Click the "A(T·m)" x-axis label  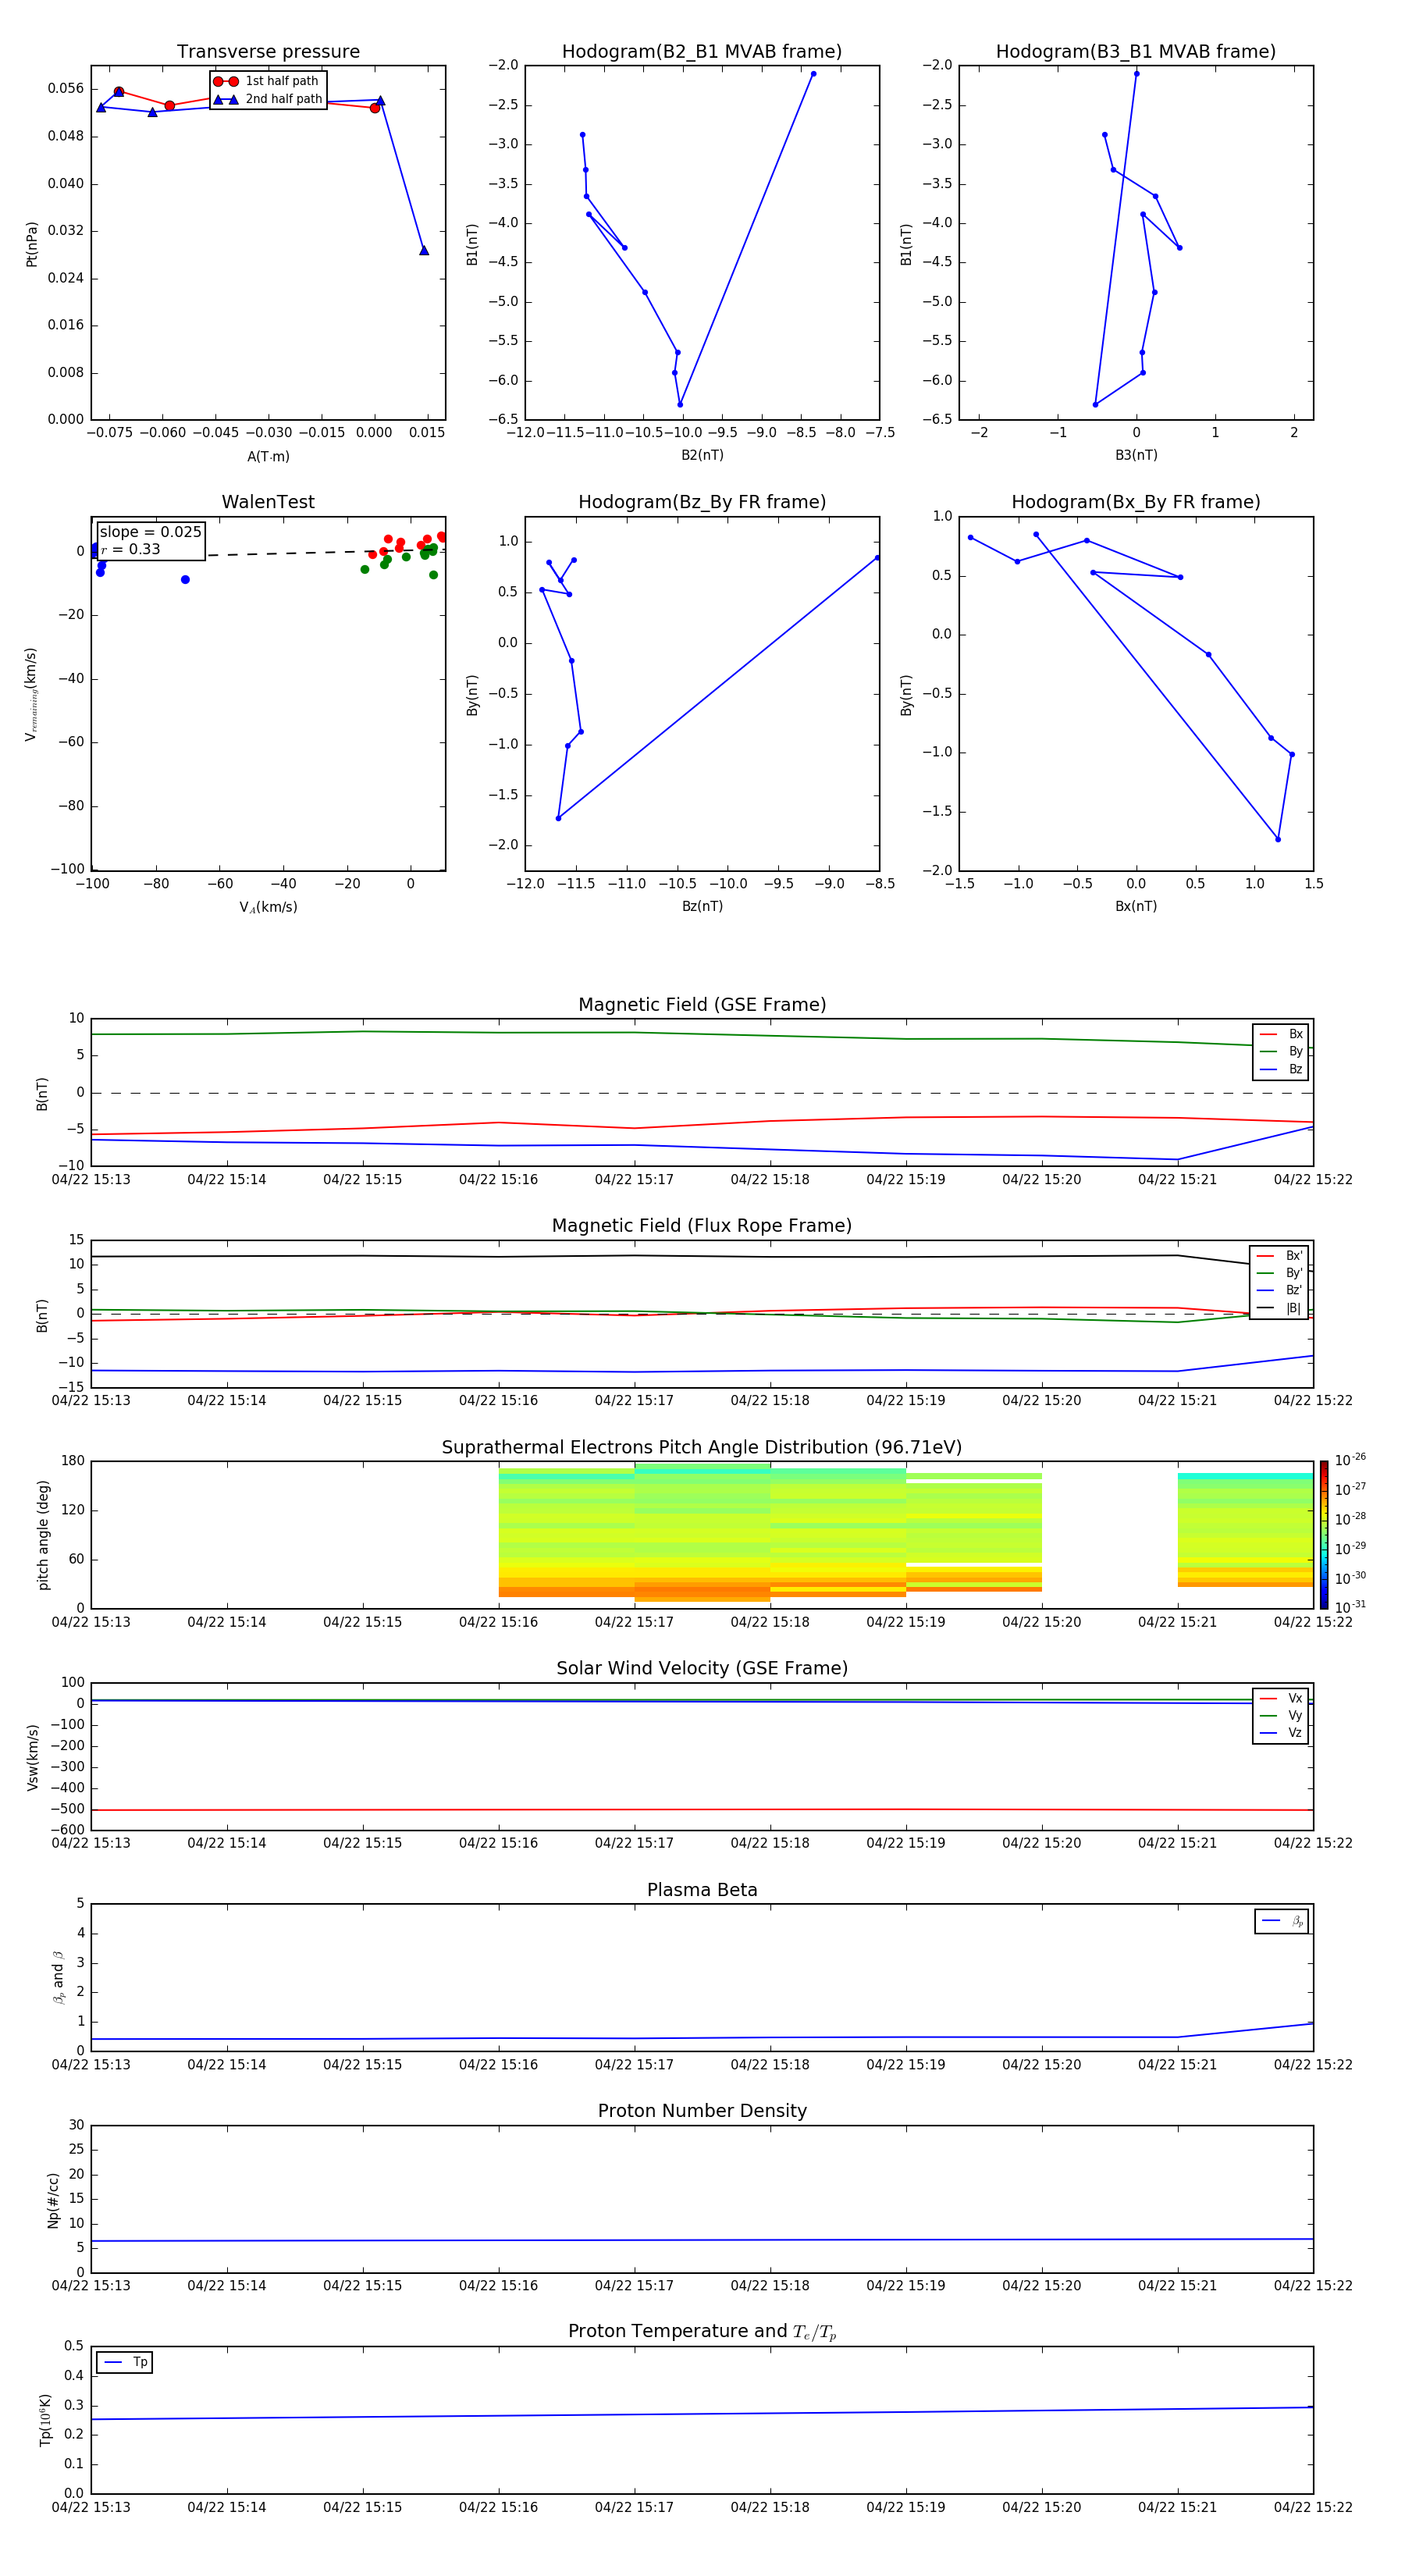click(268, 457)
